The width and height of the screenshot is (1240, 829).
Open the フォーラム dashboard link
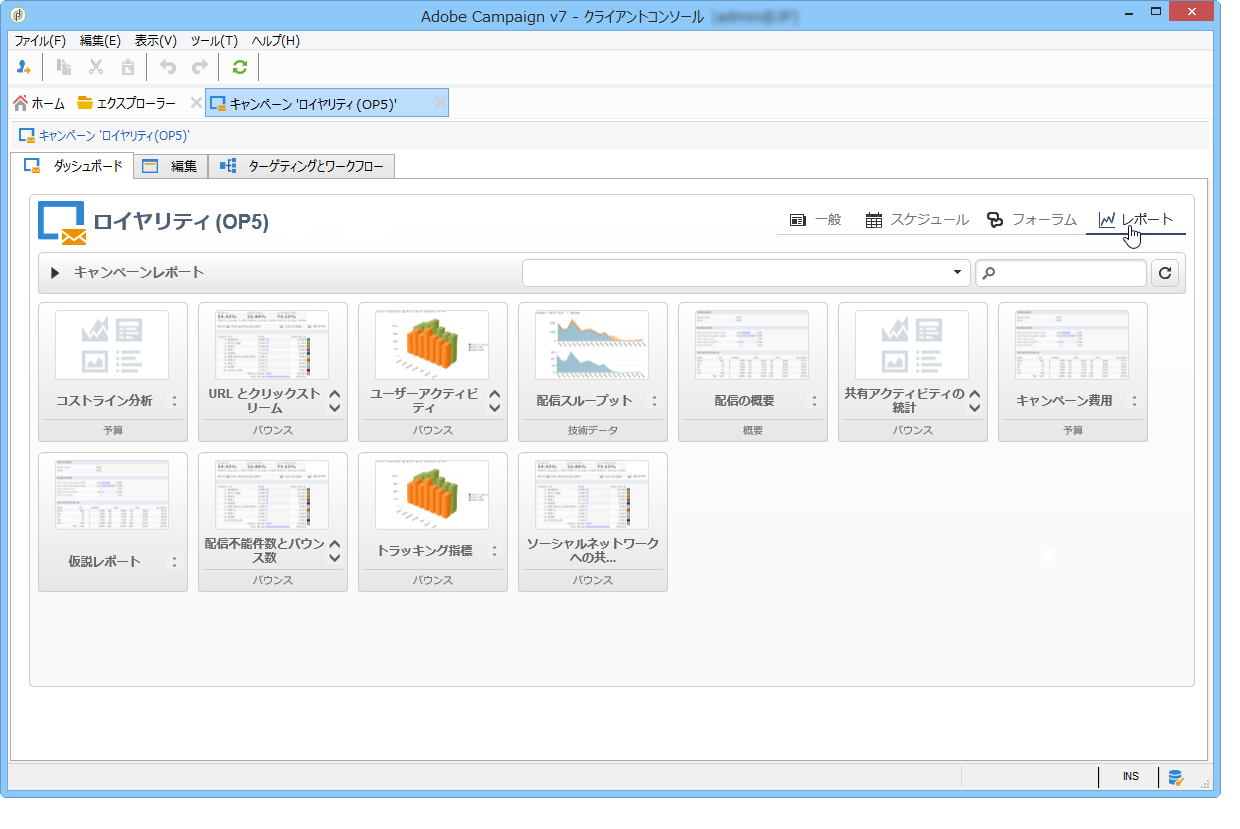tap(1032, 220)
